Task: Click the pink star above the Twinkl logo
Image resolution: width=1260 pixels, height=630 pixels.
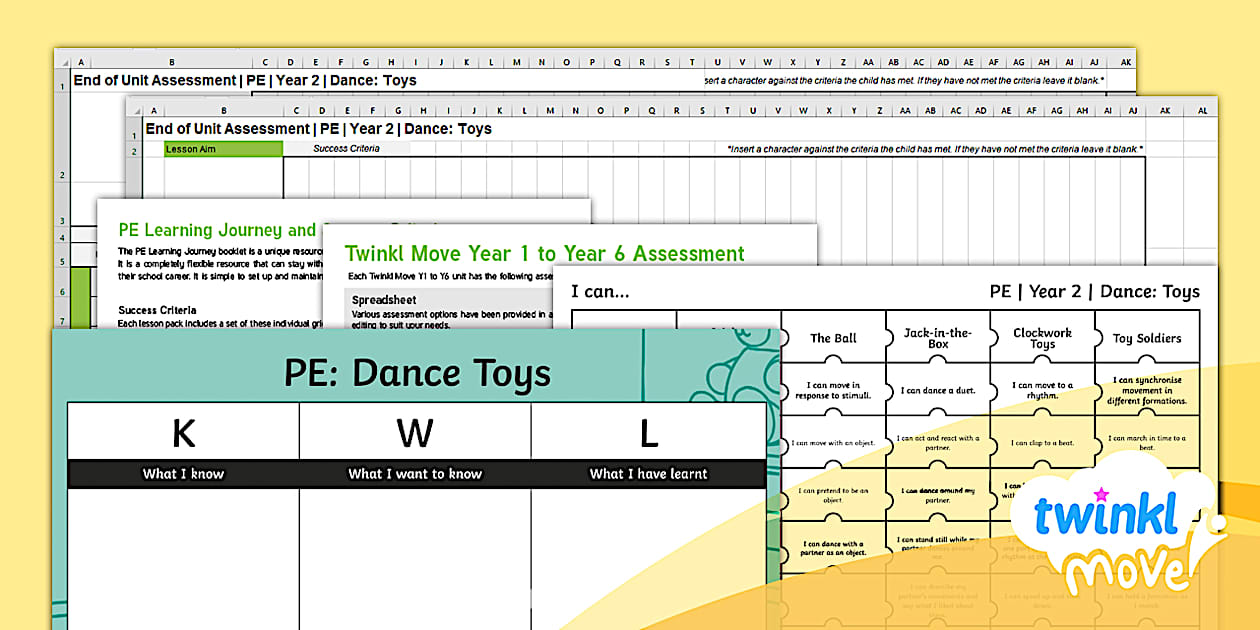Action: coord(1102,494)
